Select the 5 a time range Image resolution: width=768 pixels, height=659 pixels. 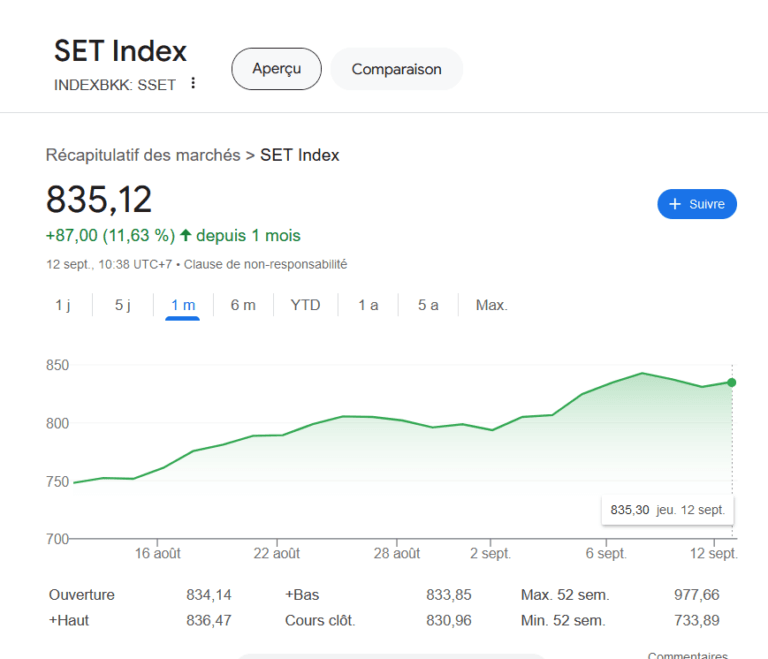[x=428, y=305]
